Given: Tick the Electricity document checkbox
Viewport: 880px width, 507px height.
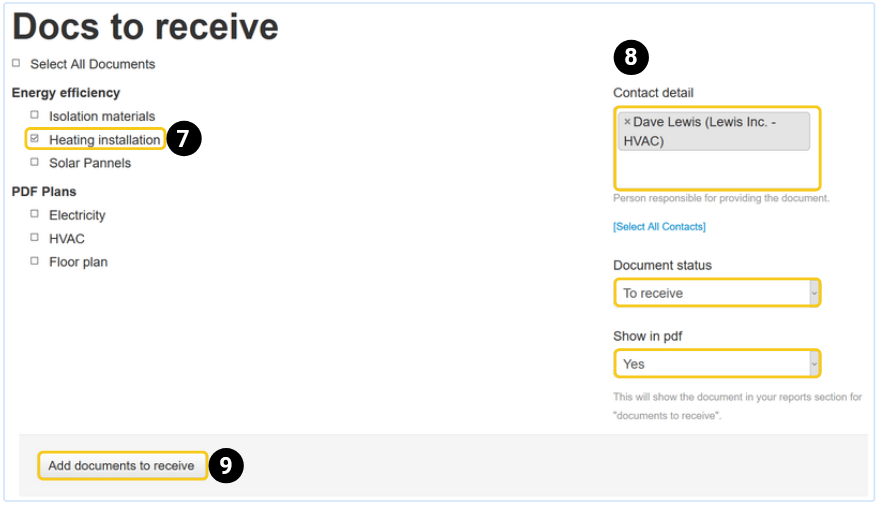Looking at the screenshot, I should click(35, 214).
